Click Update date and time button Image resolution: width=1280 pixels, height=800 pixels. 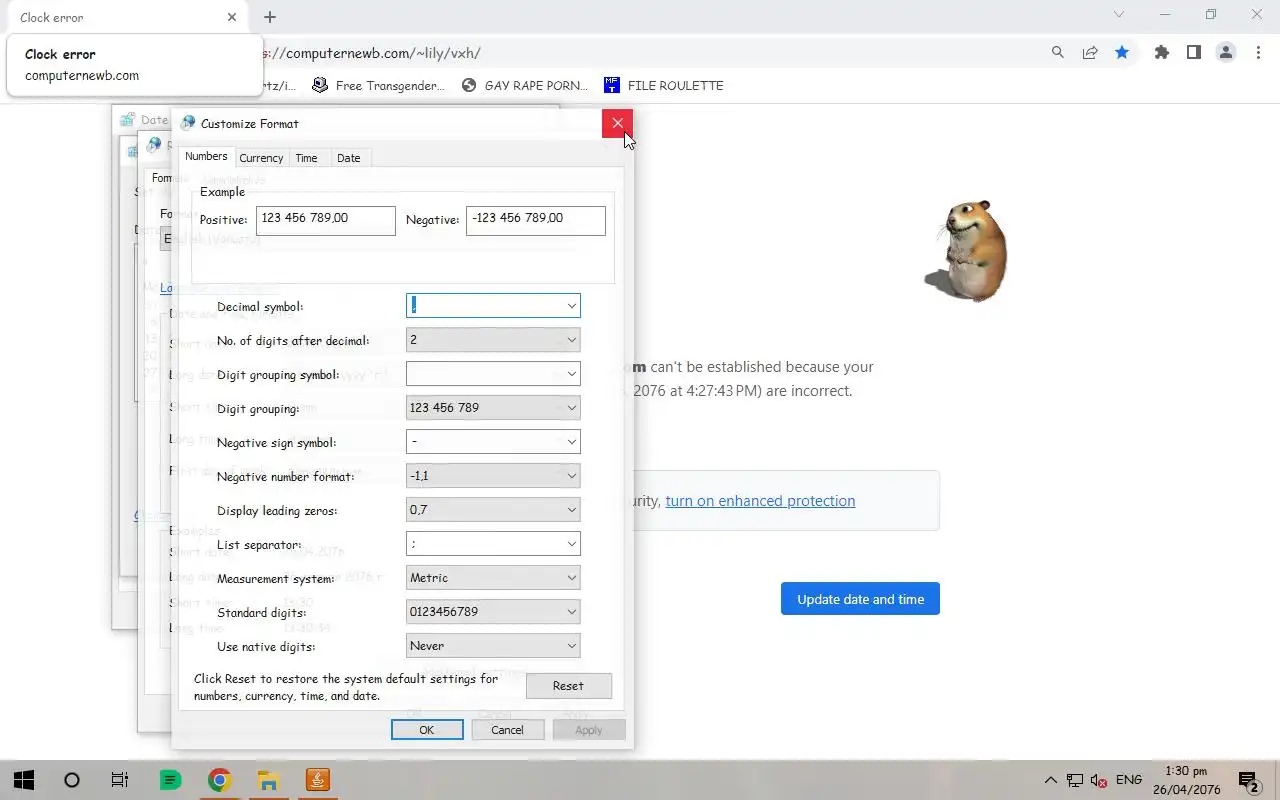tap(860, 599)
